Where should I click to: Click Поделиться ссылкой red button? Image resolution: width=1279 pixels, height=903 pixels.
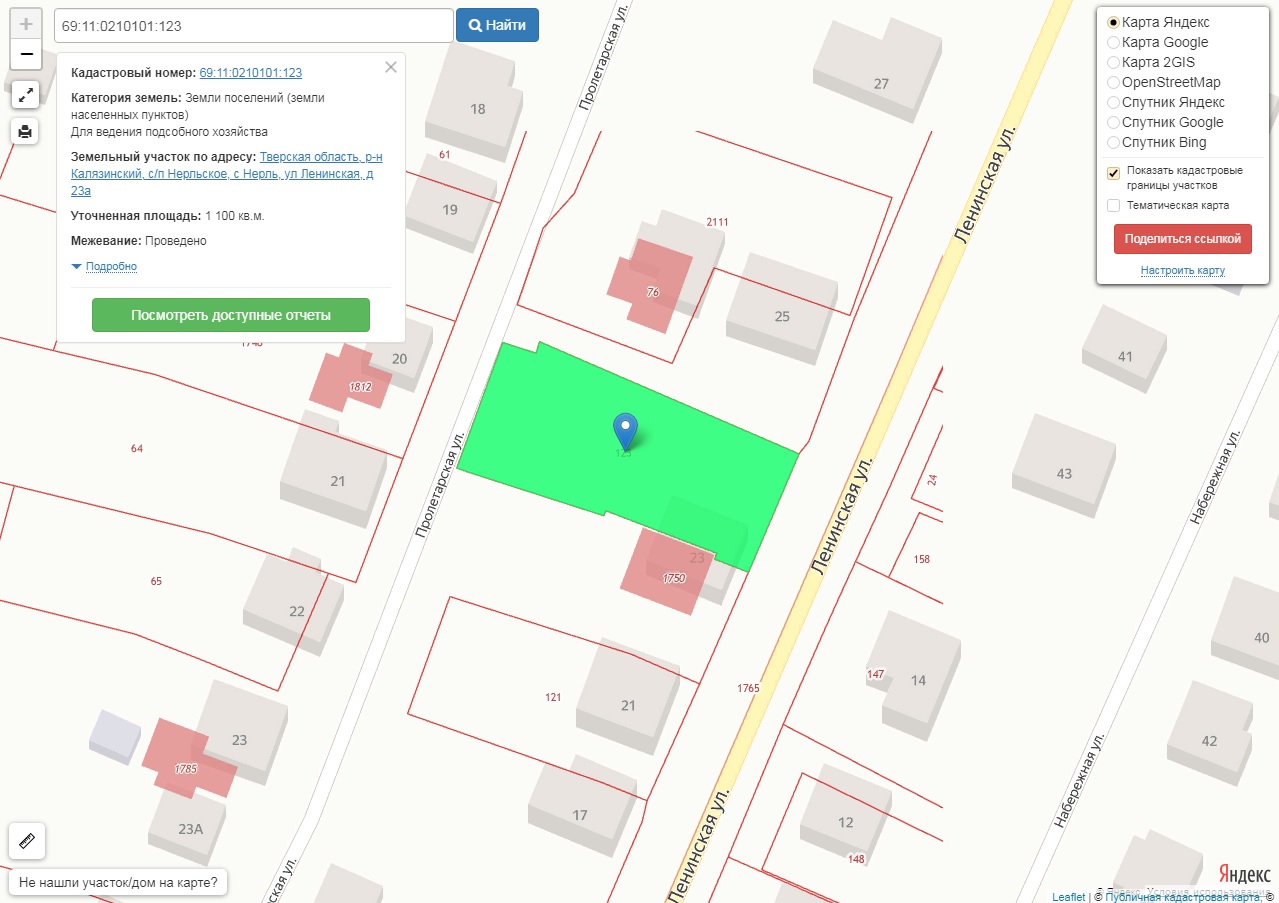[1183, 239]
